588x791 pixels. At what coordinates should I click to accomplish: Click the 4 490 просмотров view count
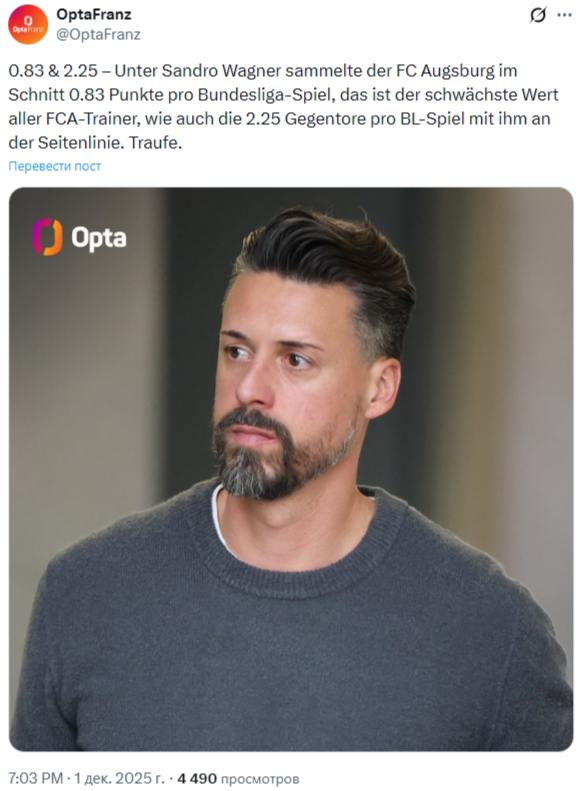tap(238, 778)
